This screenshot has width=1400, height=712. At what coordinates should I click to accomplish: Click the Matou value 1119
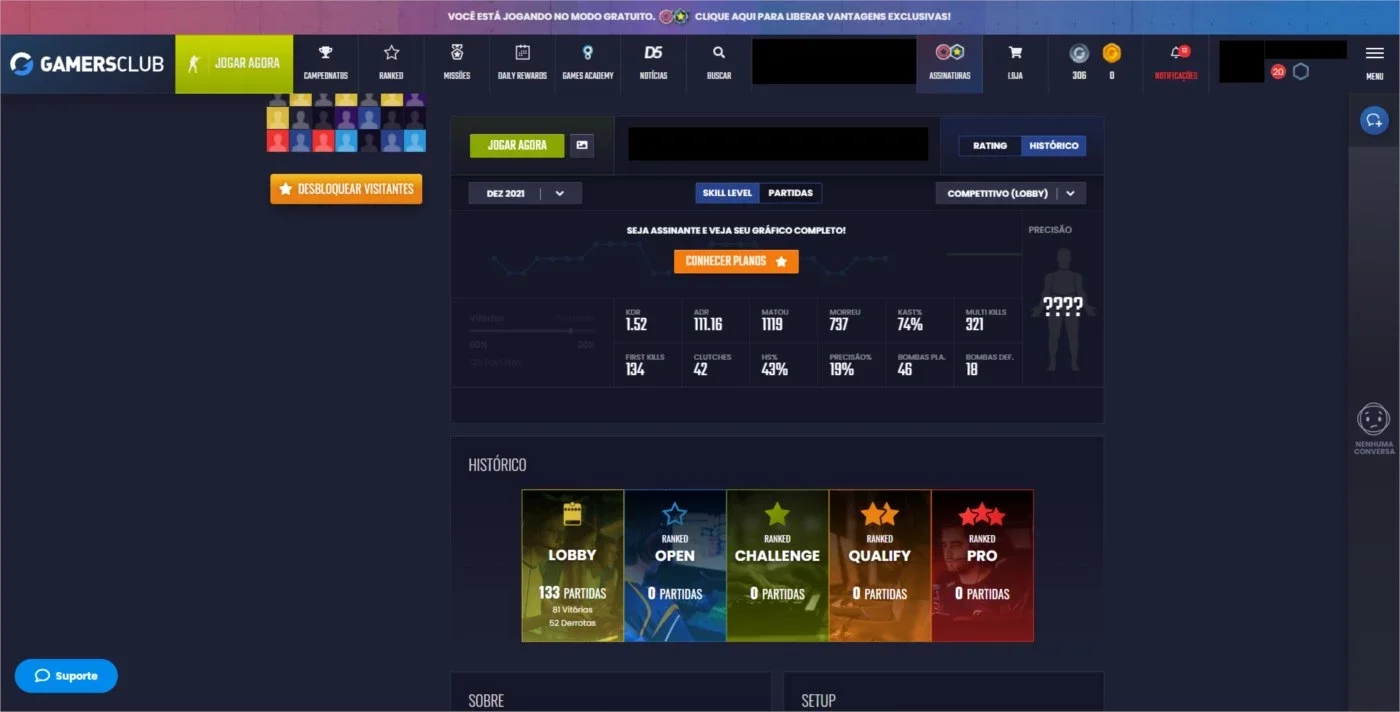(x=772, y=324)
